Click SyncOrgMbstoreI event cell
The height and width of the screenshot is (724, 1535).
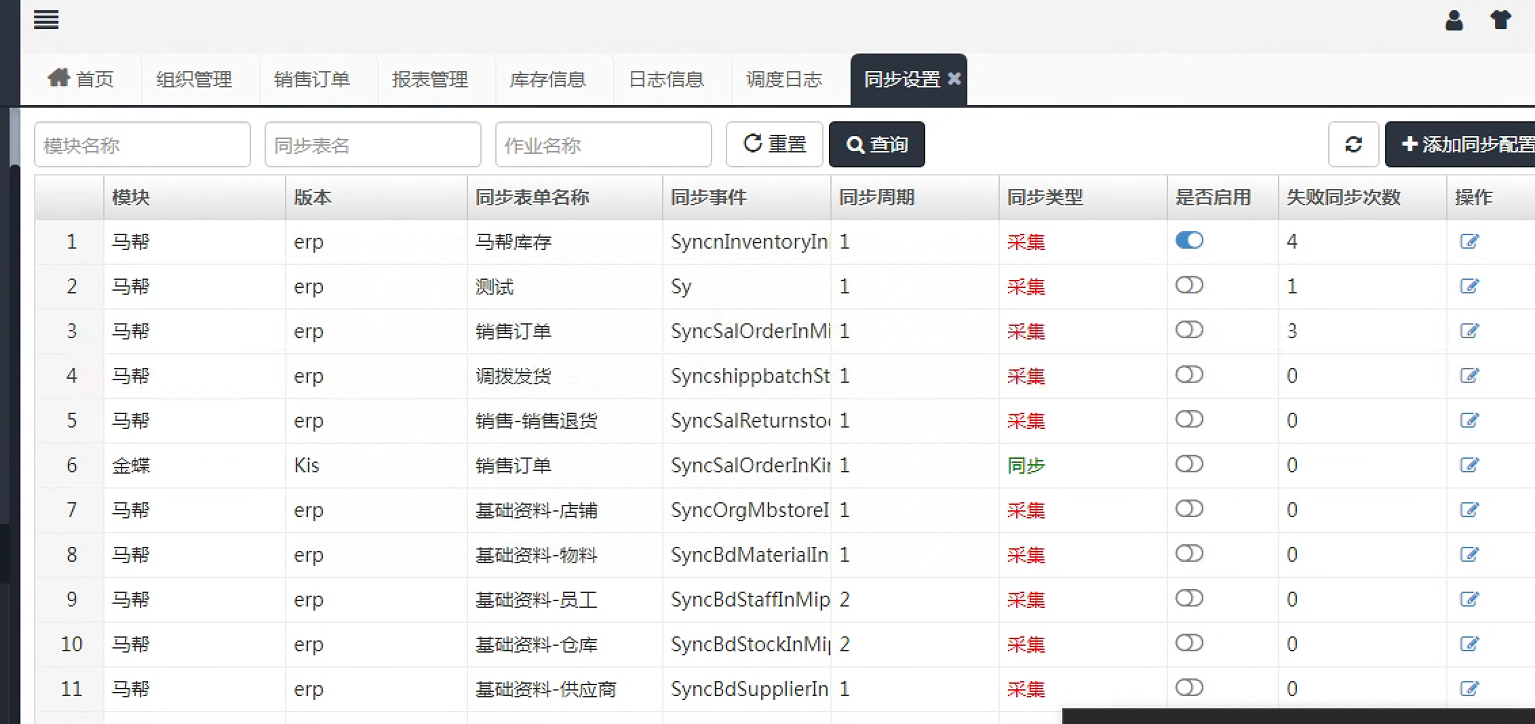pyautogui.click(x=747, y=510)
